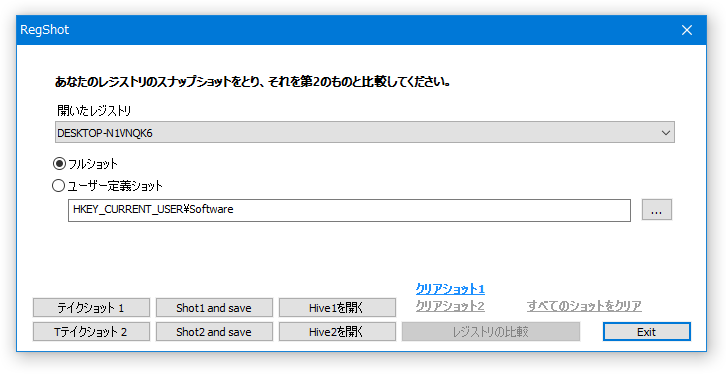
Task: Choose the ユーザー定義ショット radio option
Action: tap(58, 186)
